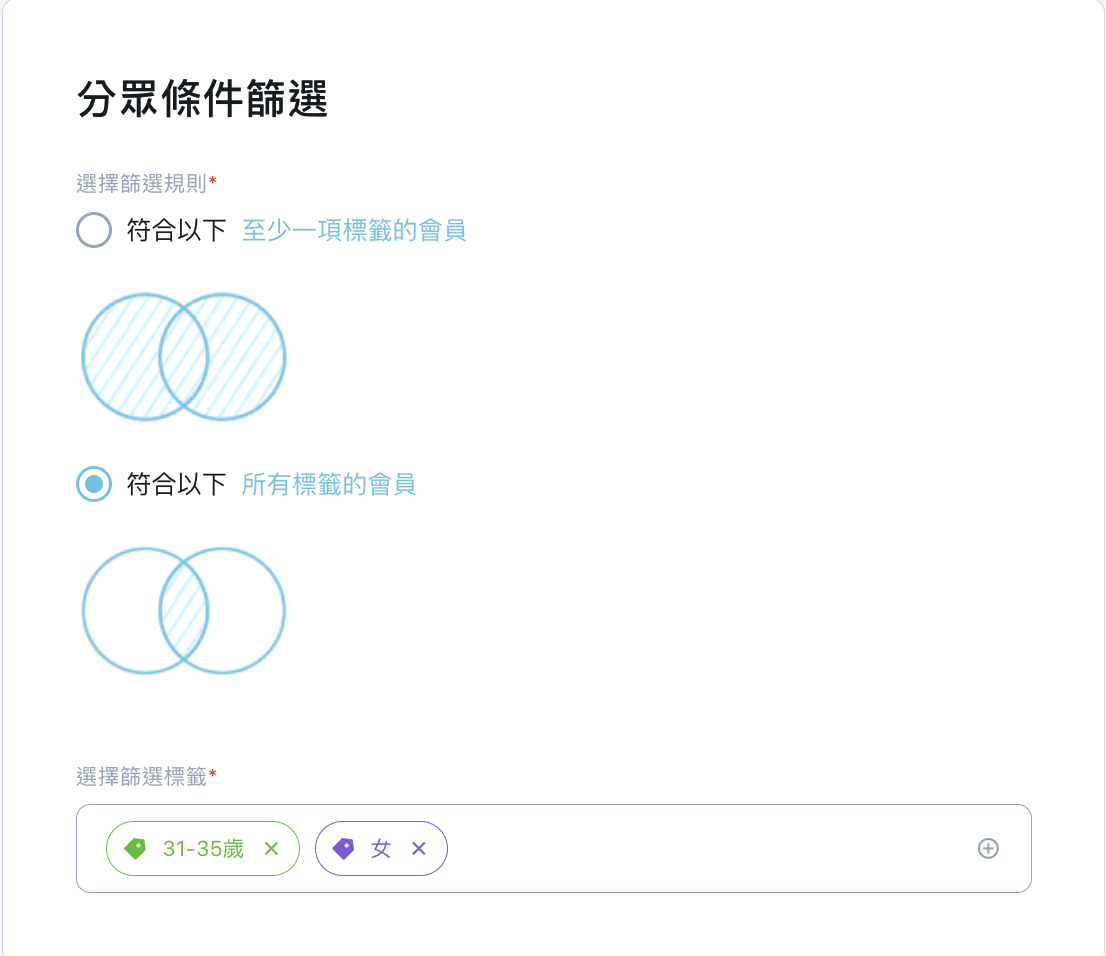
Task: Click the union Venn diagram illustration
Action: [183, 357]
